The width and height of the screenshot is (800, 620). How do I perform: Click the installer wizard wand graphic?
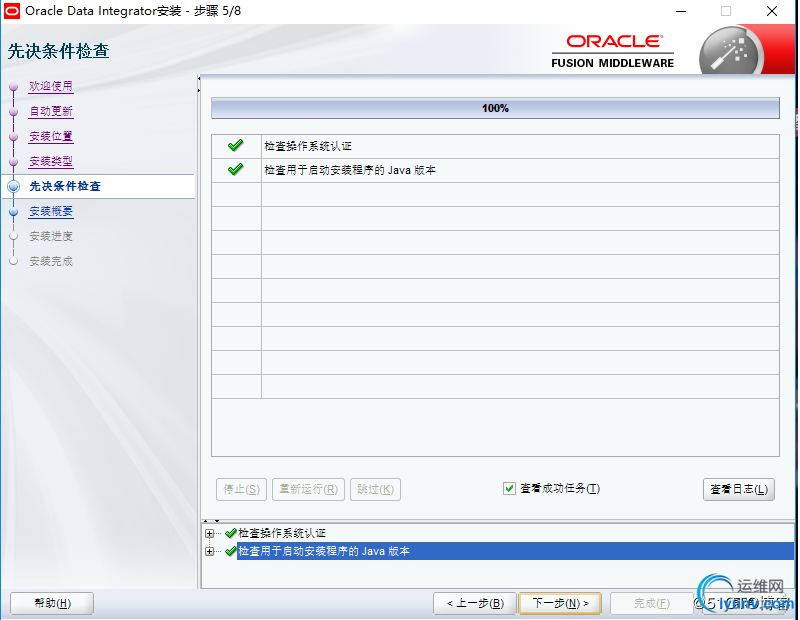point(731,52)
